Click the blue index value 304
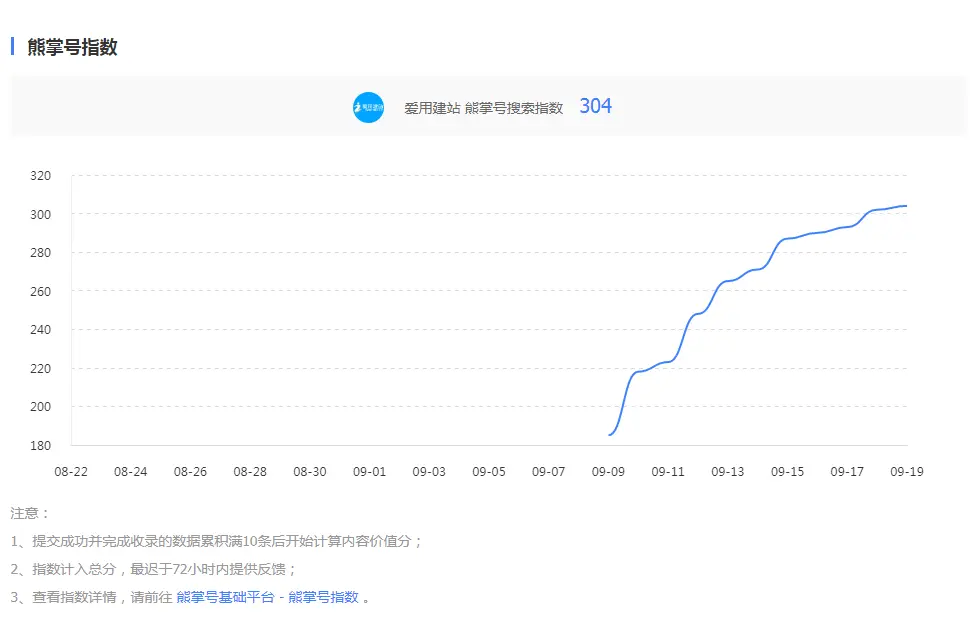The height and width of the screenshot is (621, 970). point(595,106)
